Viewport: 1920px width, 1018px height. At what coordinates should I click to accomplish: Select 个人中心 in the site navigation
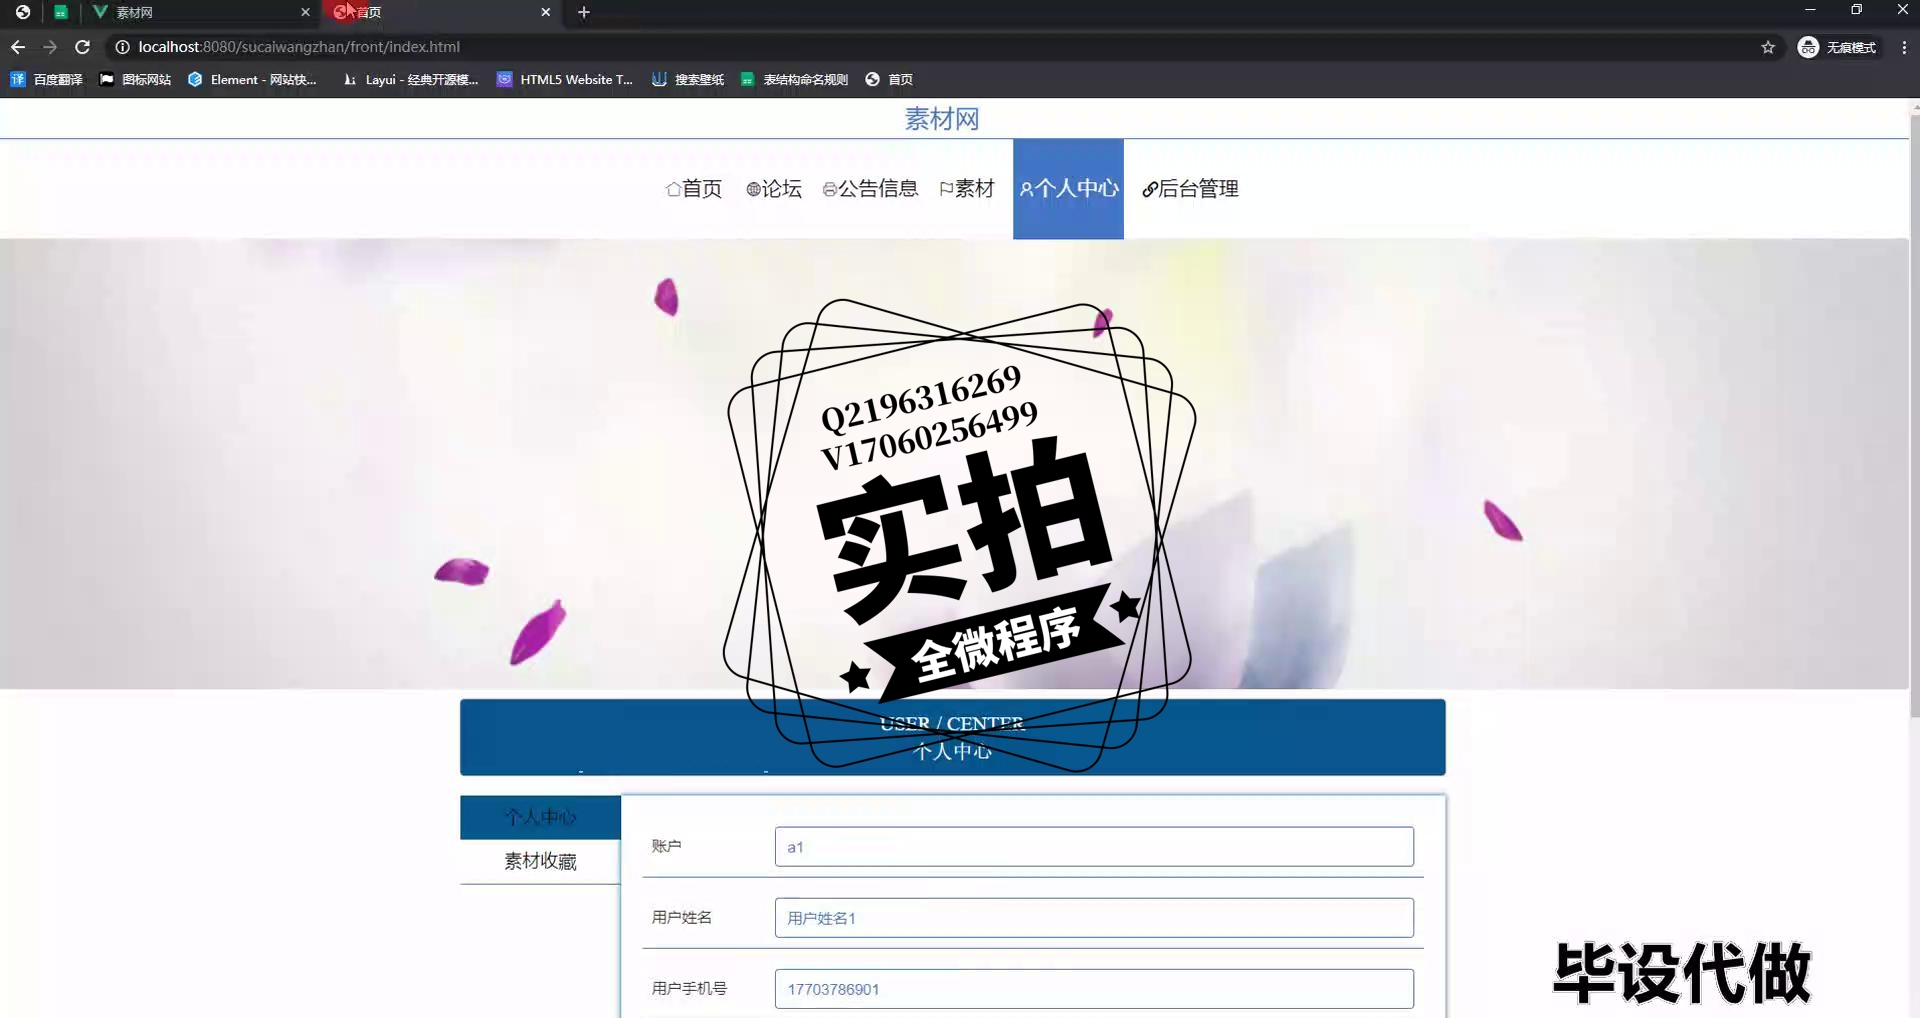point(1068,189)
